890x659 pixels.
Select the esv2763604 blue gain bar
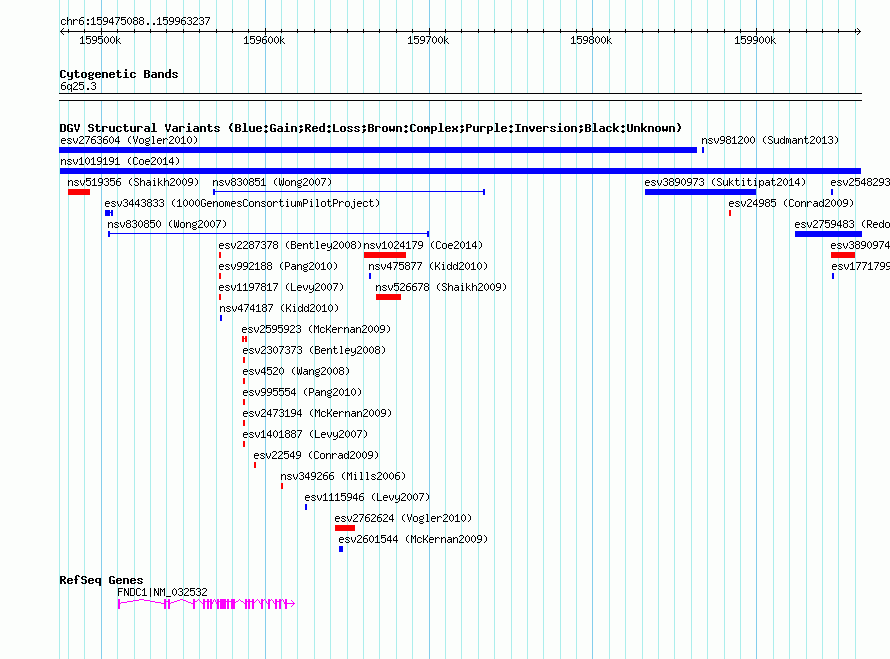tap(378, 150)
